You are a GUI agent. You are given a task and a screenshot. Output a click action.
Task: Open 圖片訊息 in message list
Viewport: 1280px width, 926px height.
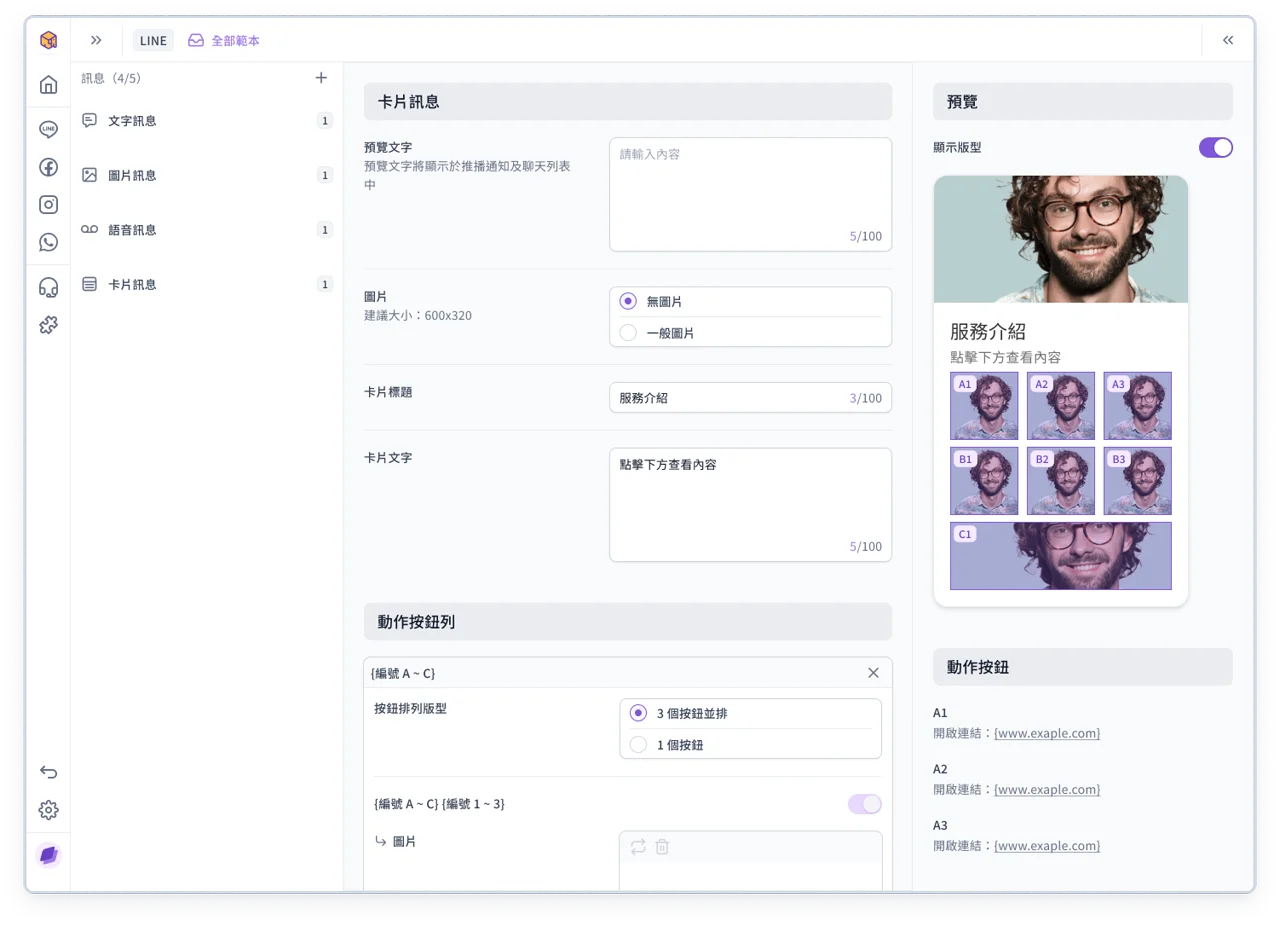[x=207, y=175]
